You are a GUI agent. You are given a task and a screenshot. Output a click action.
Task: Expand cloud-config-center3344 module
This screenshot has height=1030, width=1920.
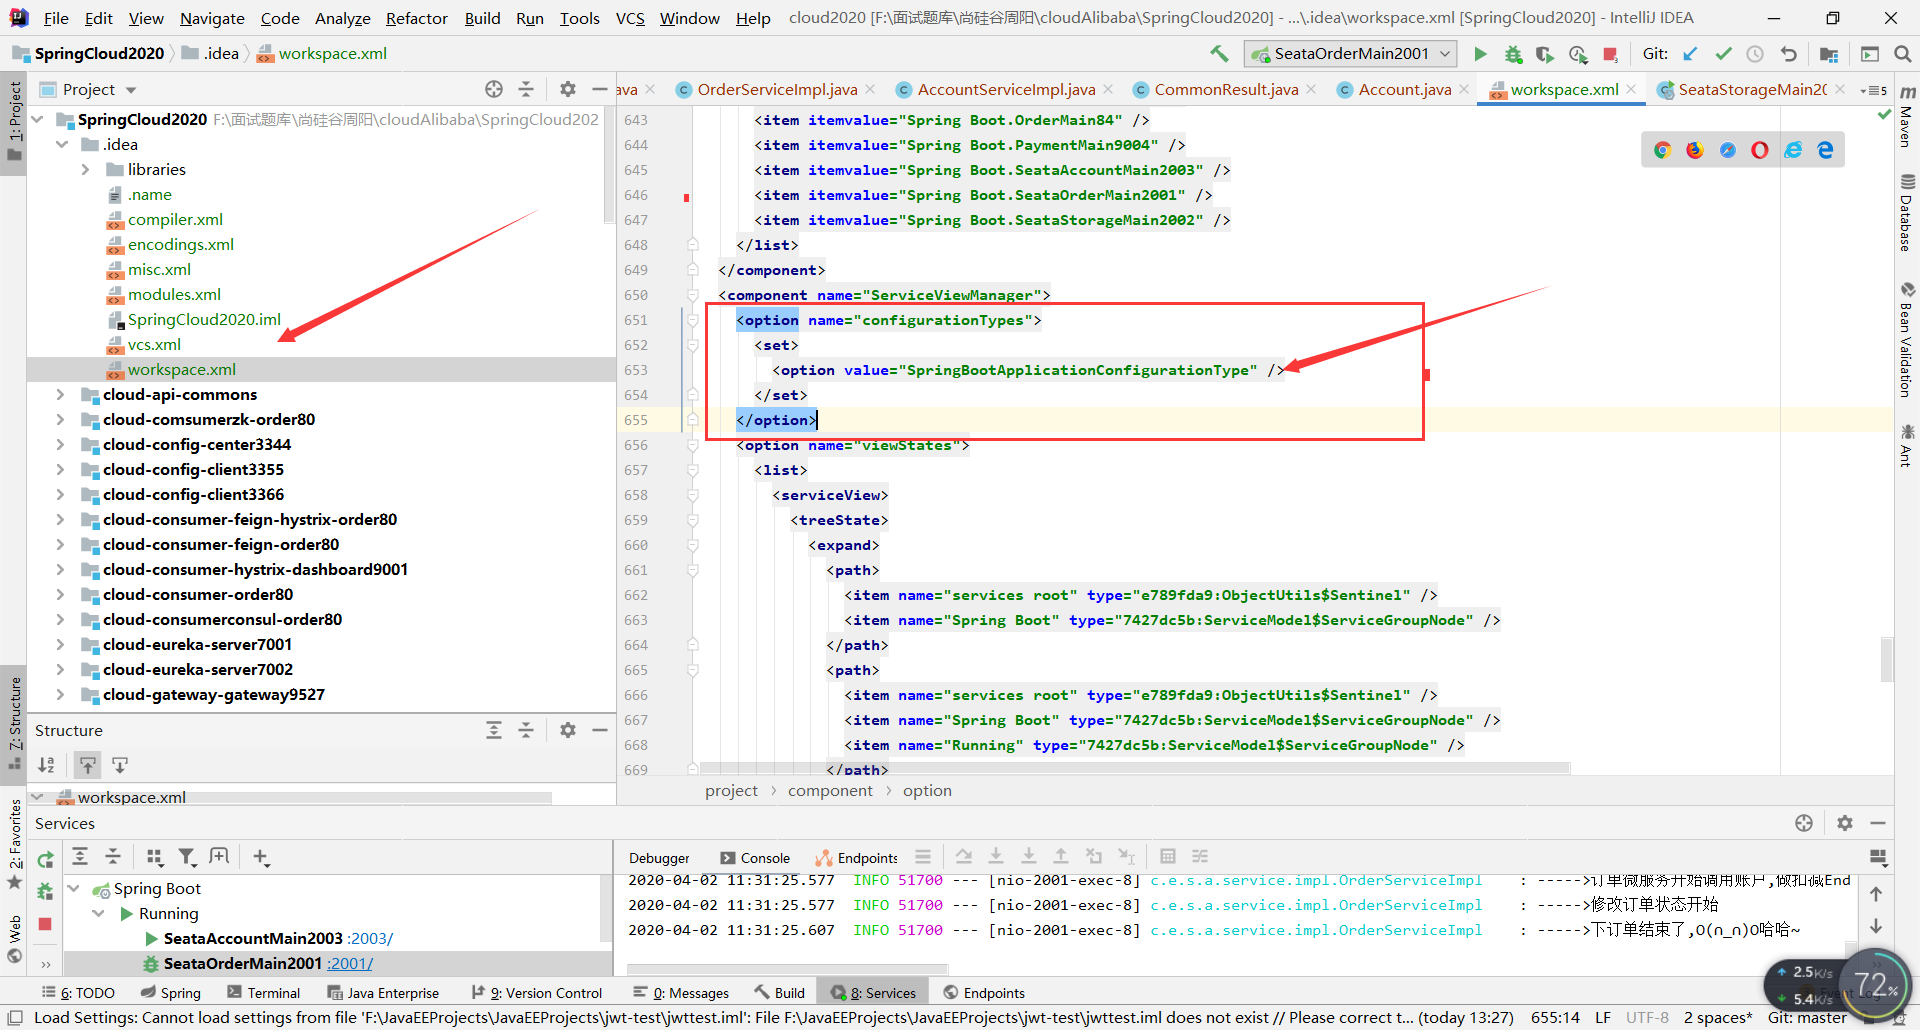pyautogui.click(x=60, y=445)
